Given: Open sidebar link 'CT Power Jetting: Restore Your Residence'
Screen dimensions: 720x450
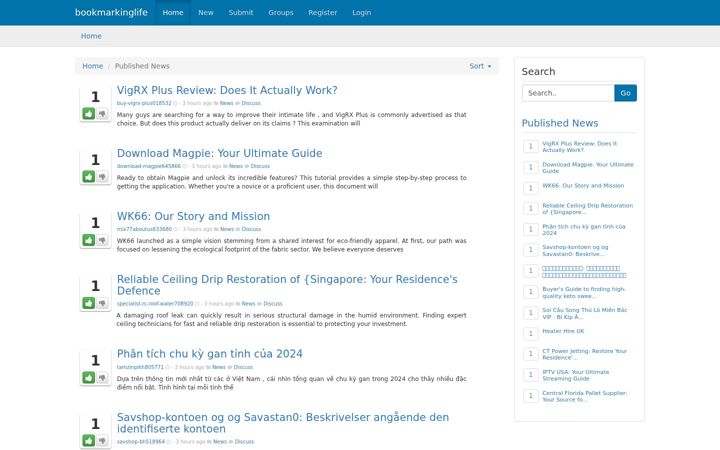Looking at the screenshot, I should tap(584, 354).
